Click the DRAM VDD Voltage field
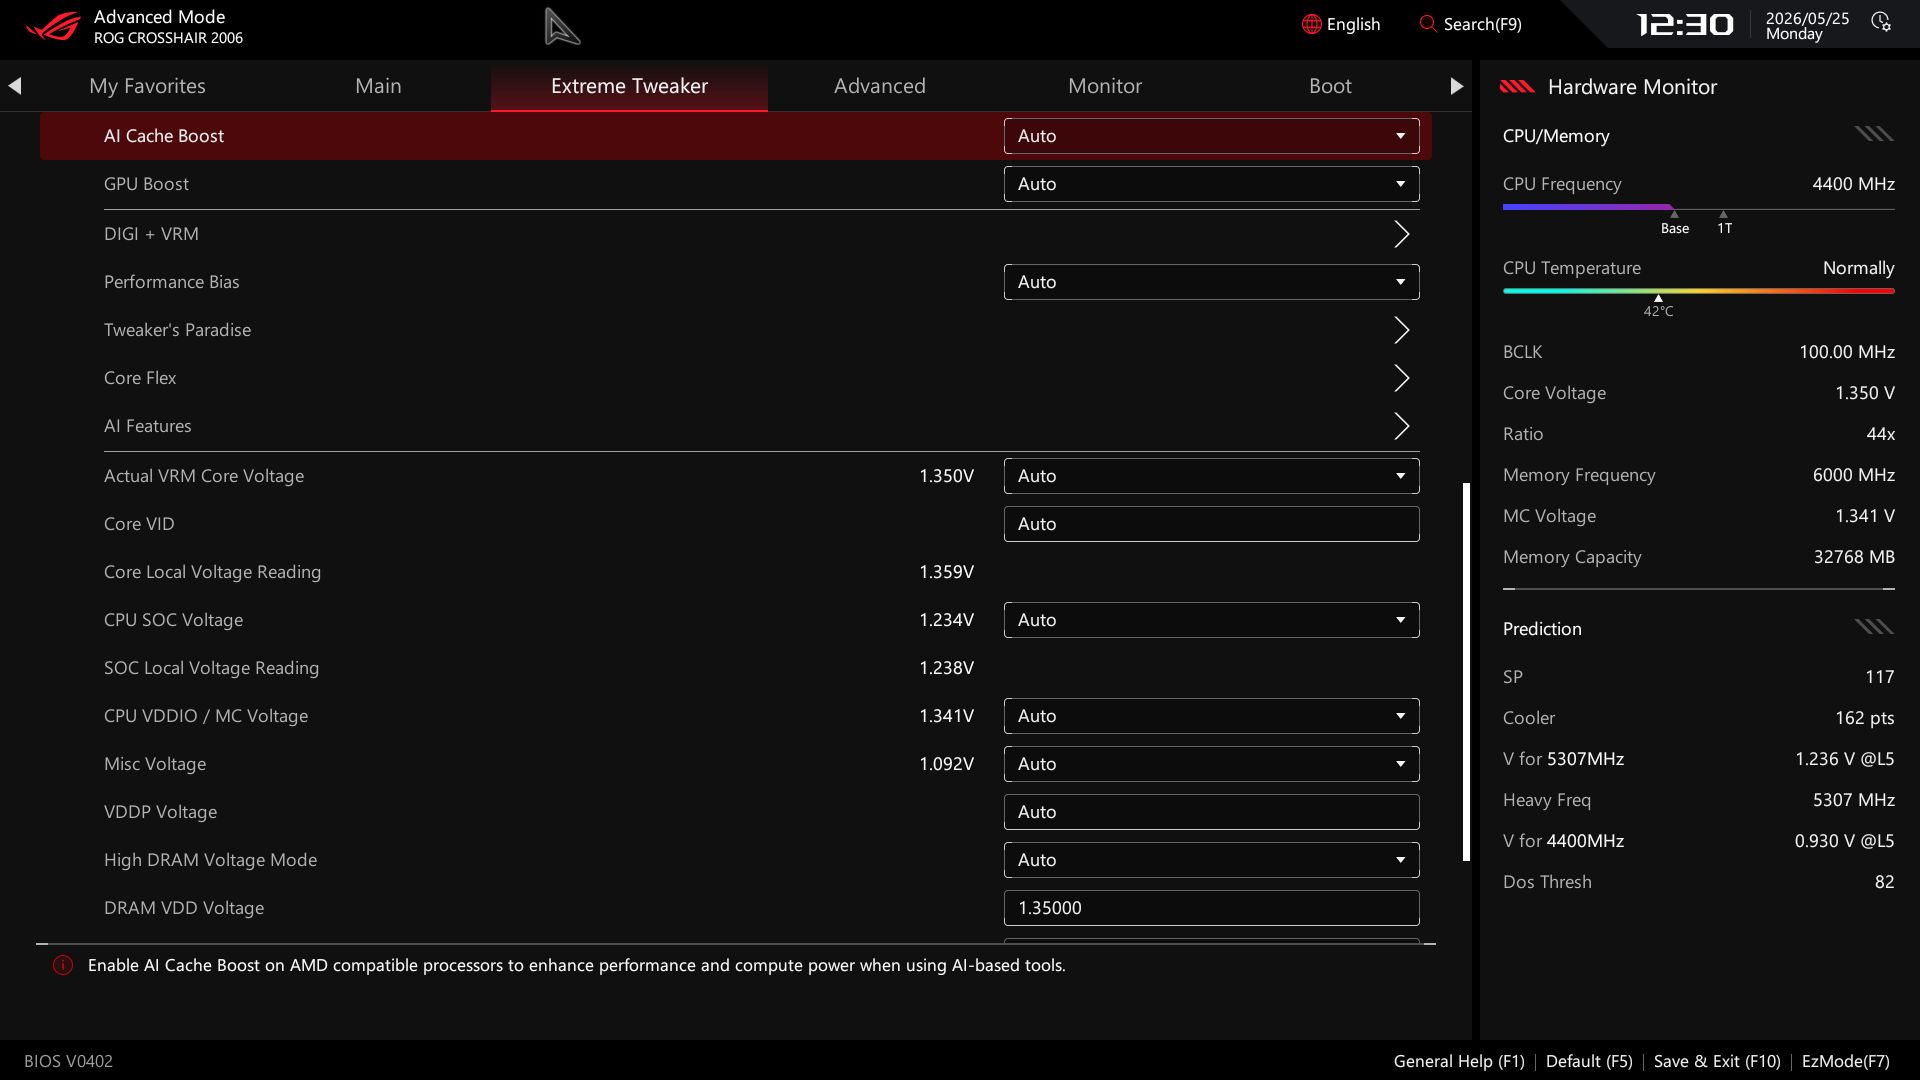The height and width of the screenshot is (1080, 1920). [x=1211, y=908]
